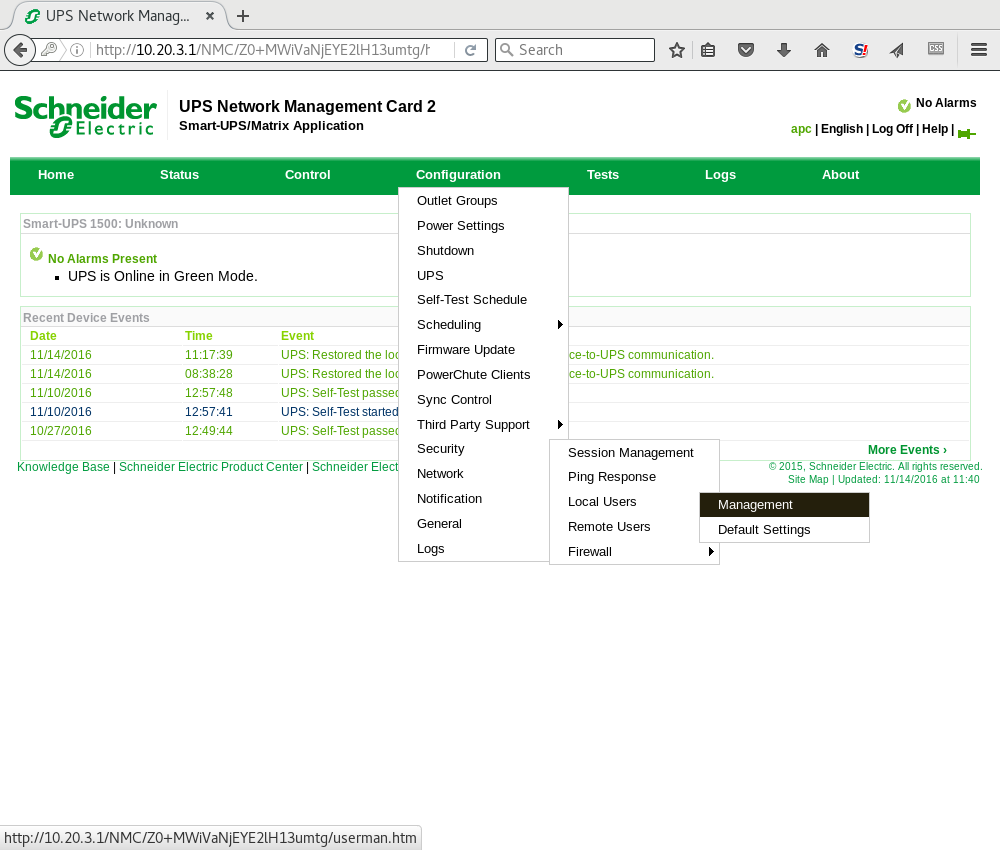
Task: Open the Knowledge Base link
Action: tap(63, 467)
